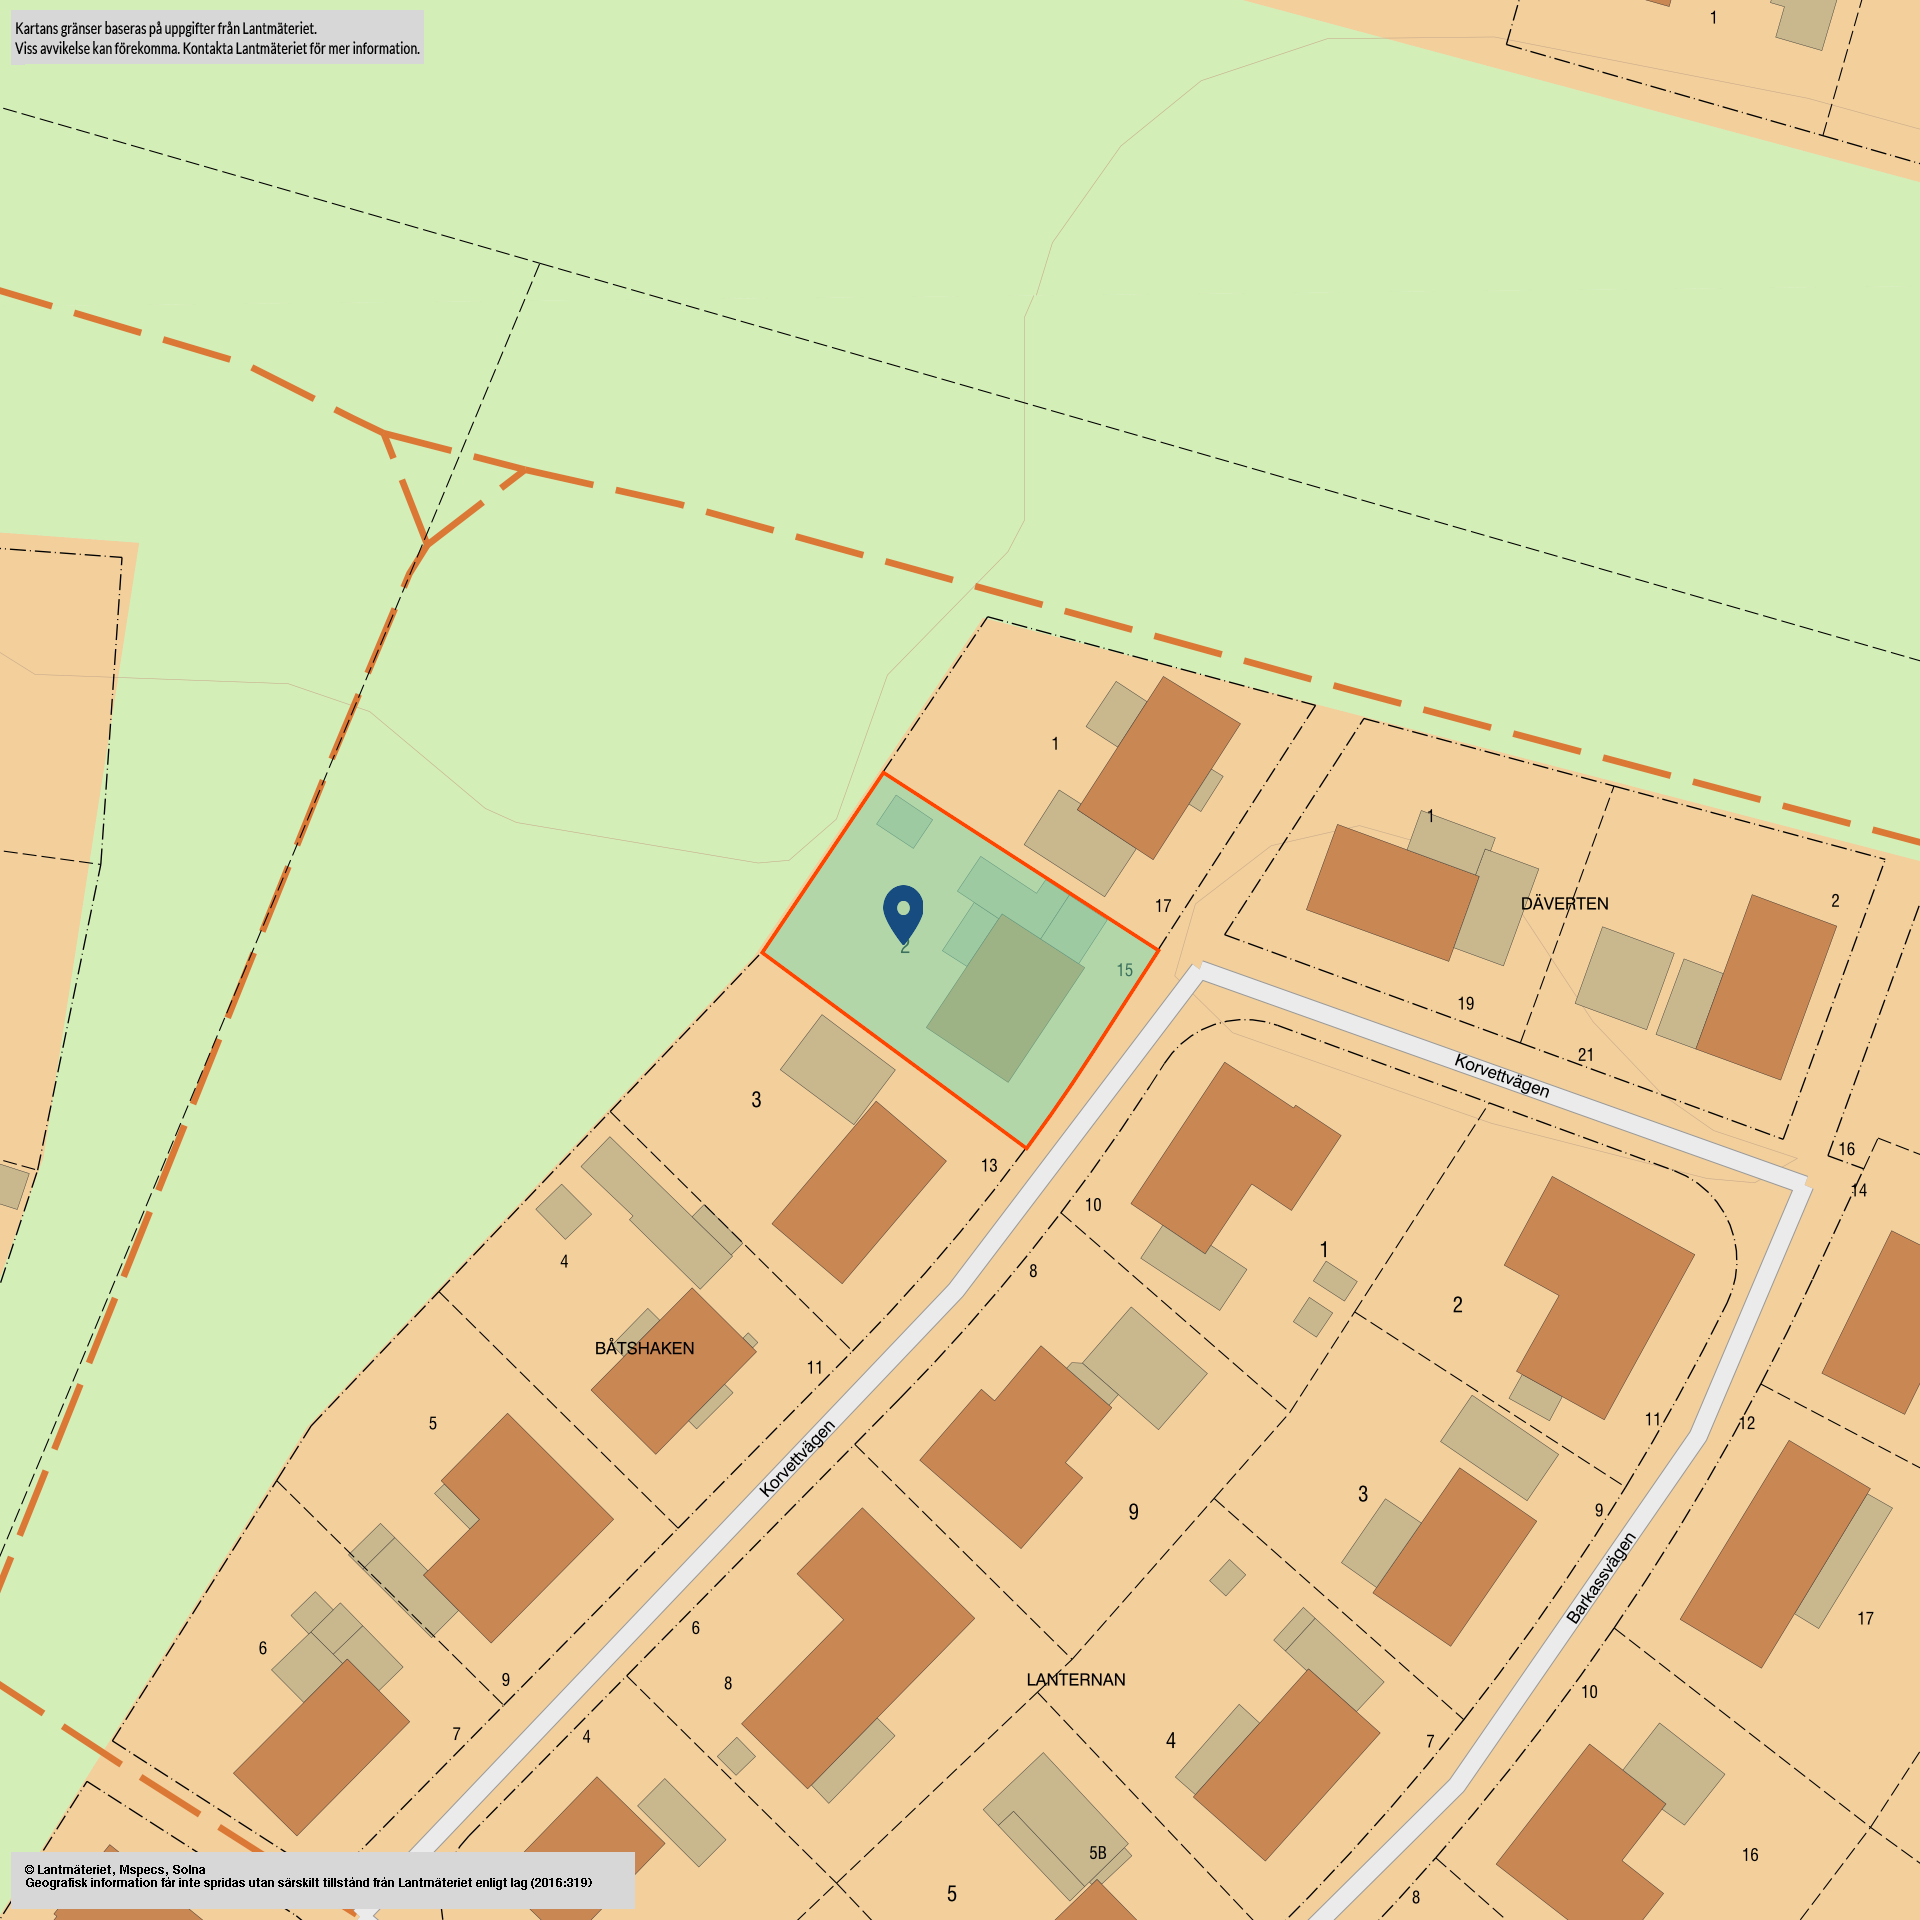This screenshot has width=1920, height=1920.
Task: Click the highlighted property's main building
Action: 1005,999
